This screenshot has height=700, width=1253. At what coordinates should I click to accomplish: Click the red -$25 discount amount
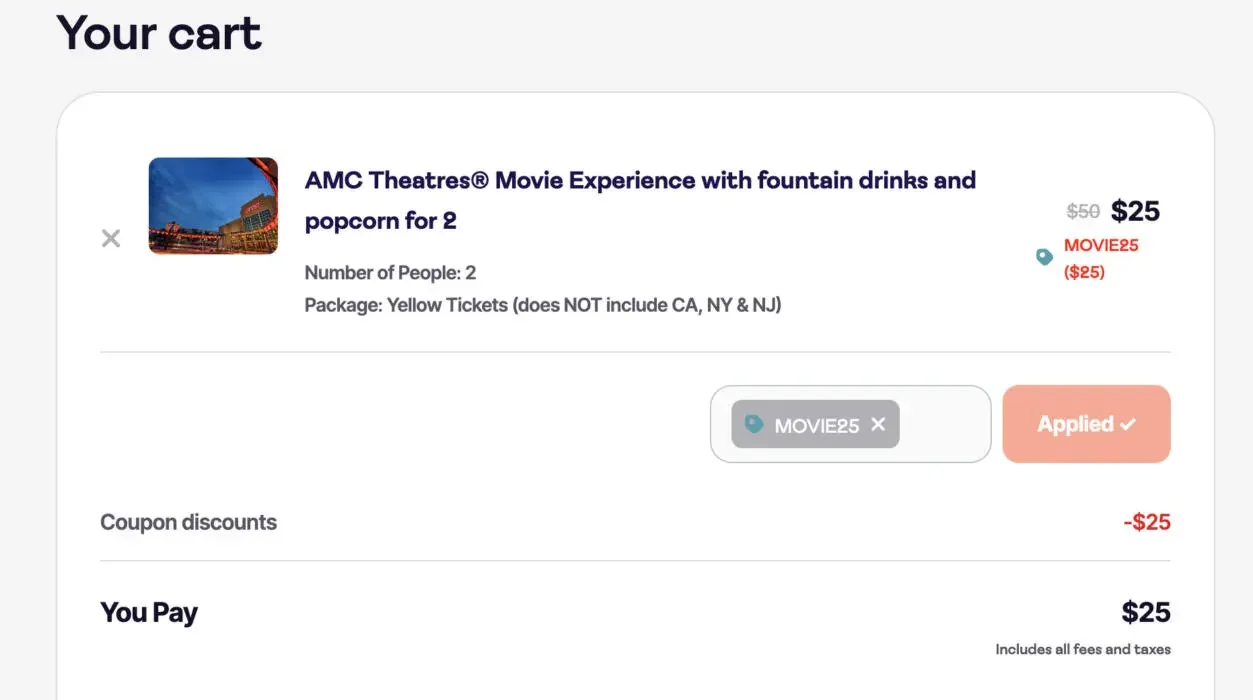(x=1146, y=522)
